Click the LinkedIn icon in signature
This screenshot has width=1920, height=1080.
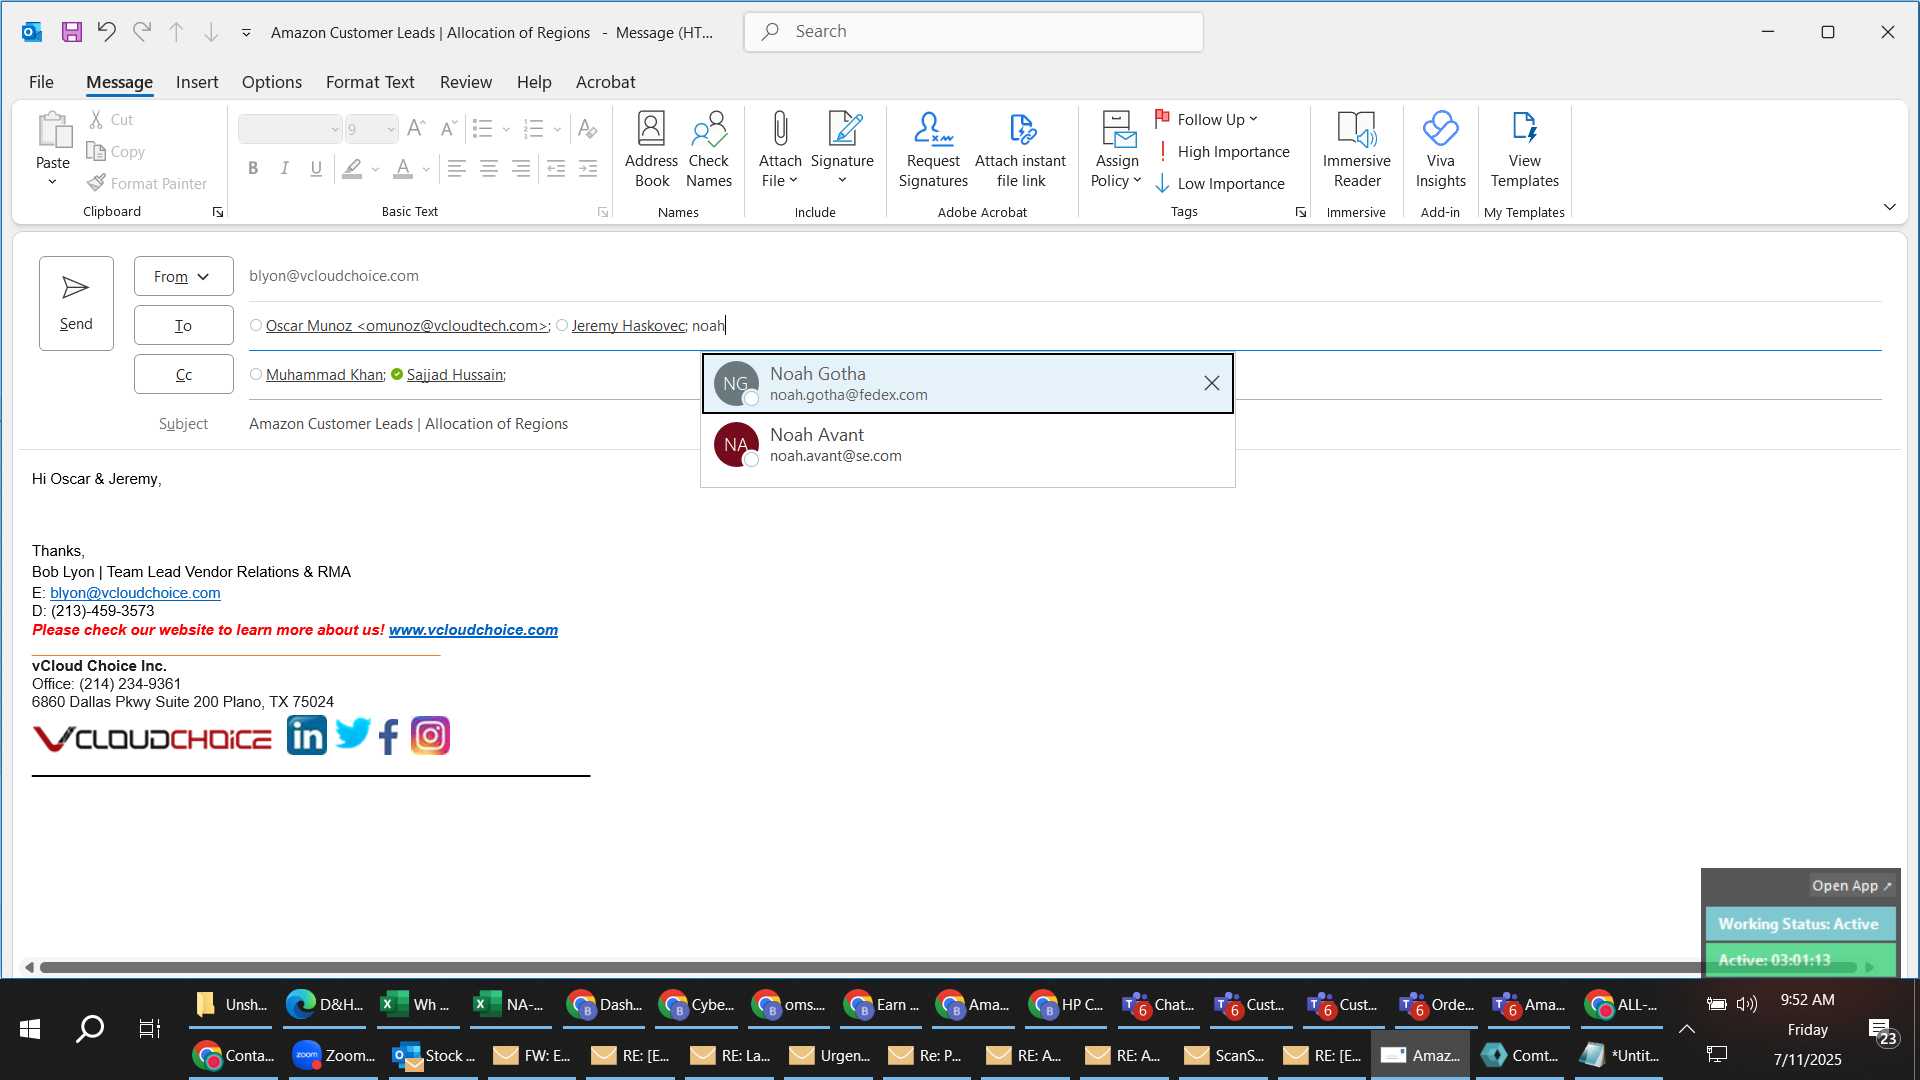click(307, 736)
